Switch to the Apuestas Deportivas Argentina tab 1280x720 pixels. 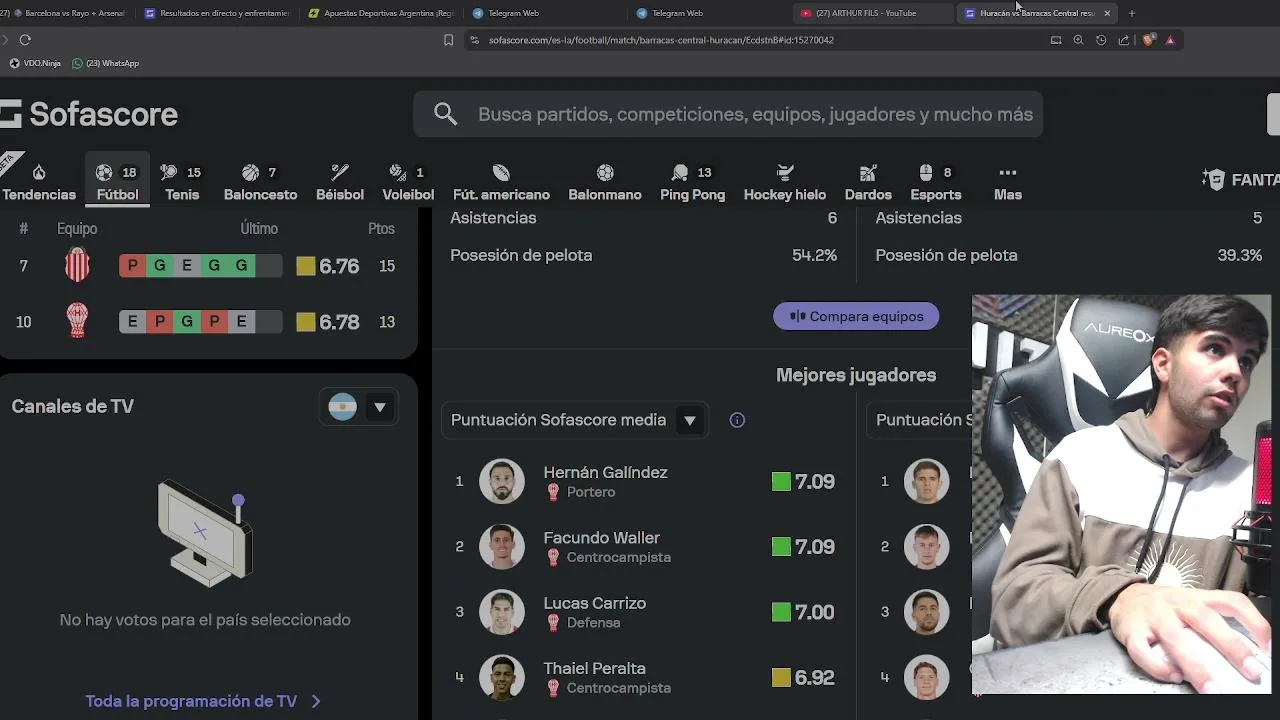(x=381, y=13)
